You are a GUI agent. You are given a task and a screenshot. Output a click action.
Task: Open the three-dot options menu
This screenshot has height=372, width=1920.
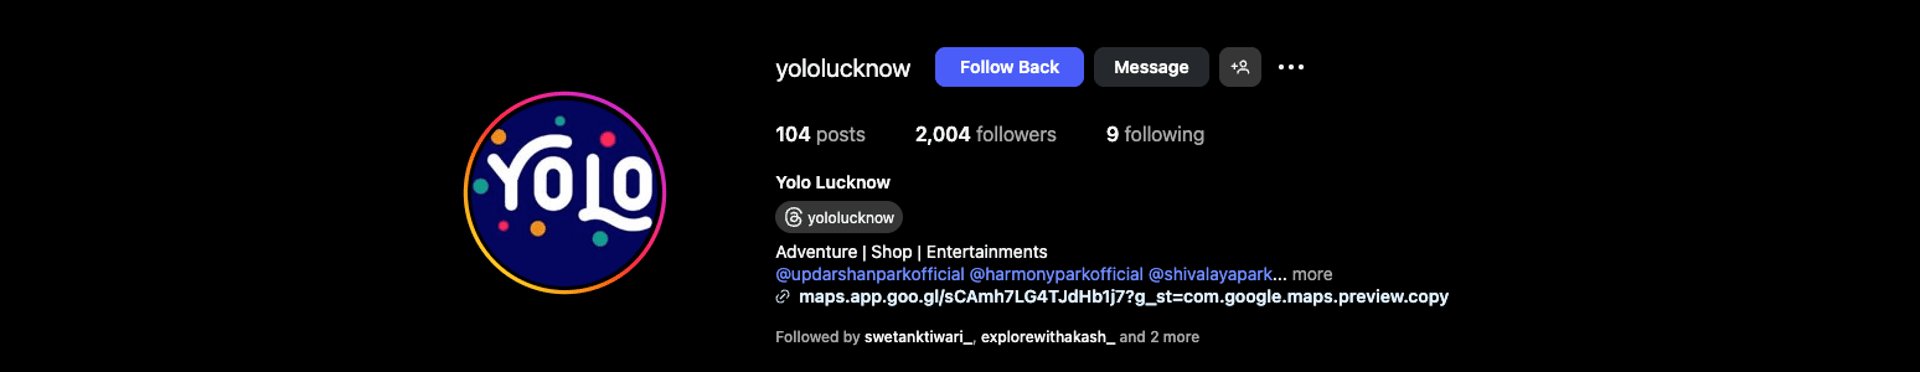coord(1291,67)
